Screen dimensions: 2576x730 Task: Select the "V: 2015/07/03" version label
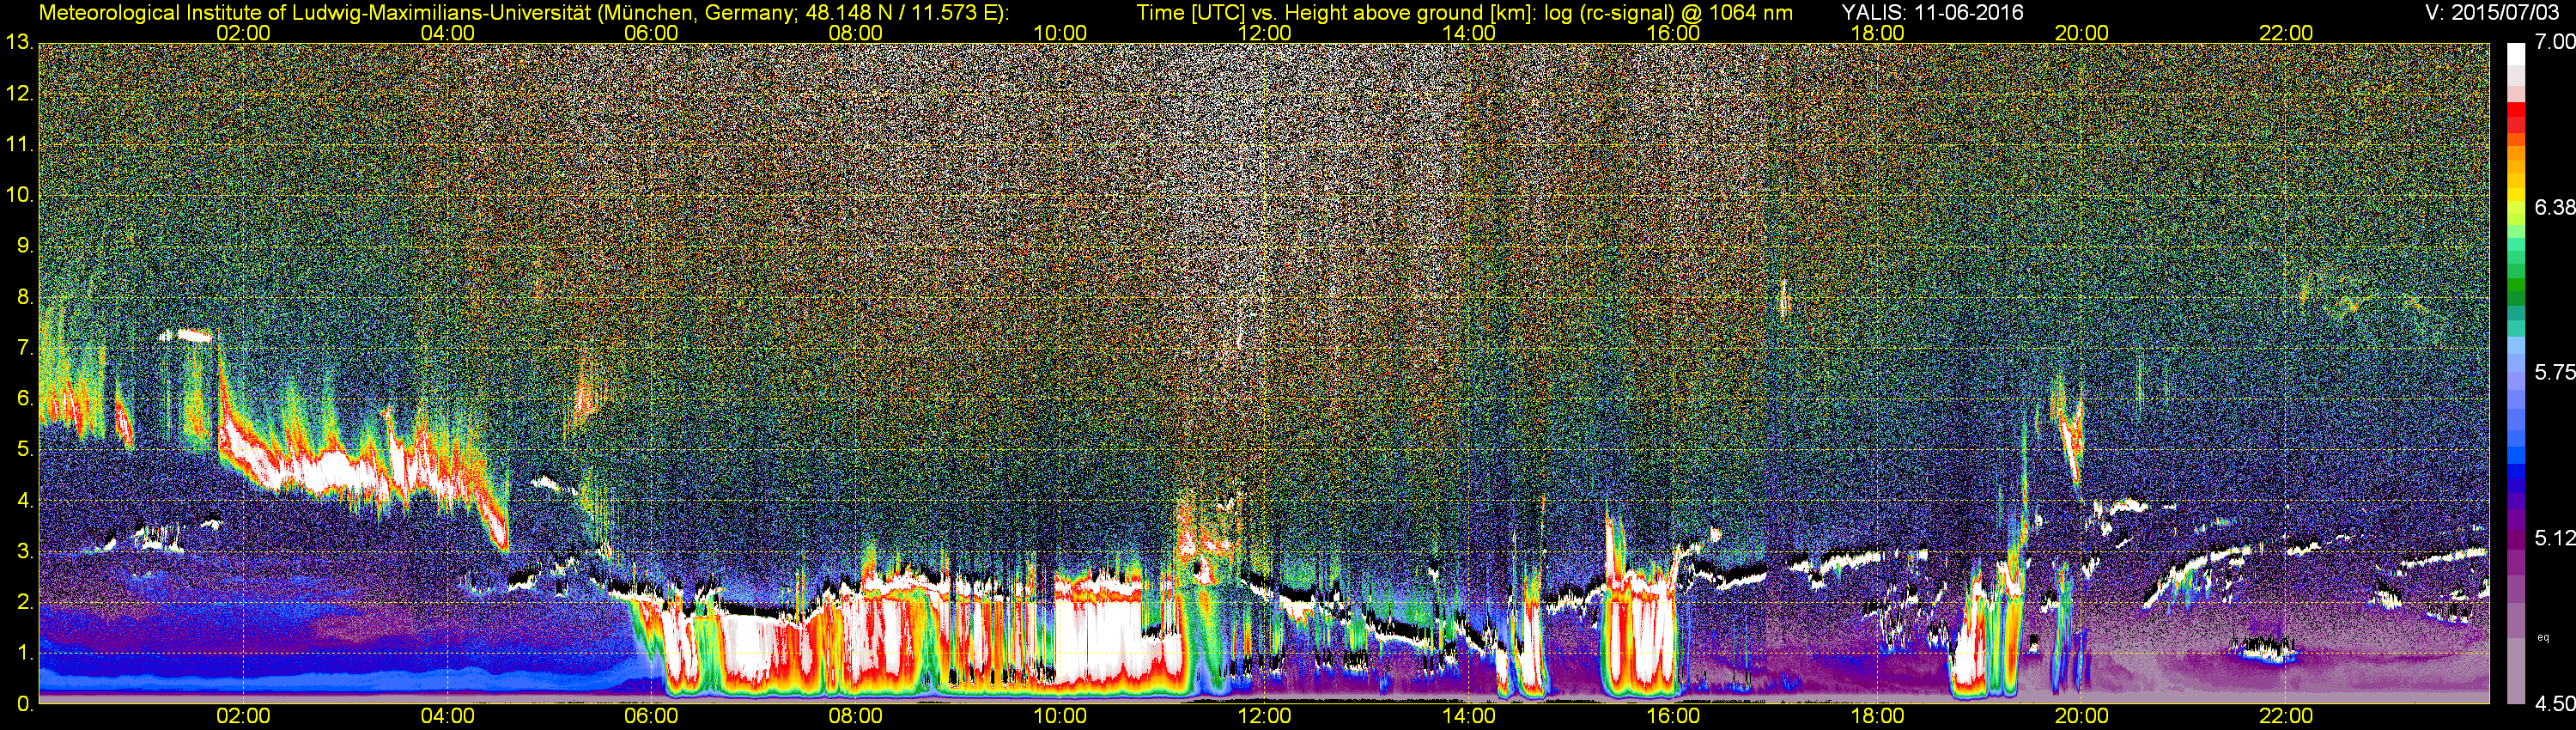coord(2490,13)
